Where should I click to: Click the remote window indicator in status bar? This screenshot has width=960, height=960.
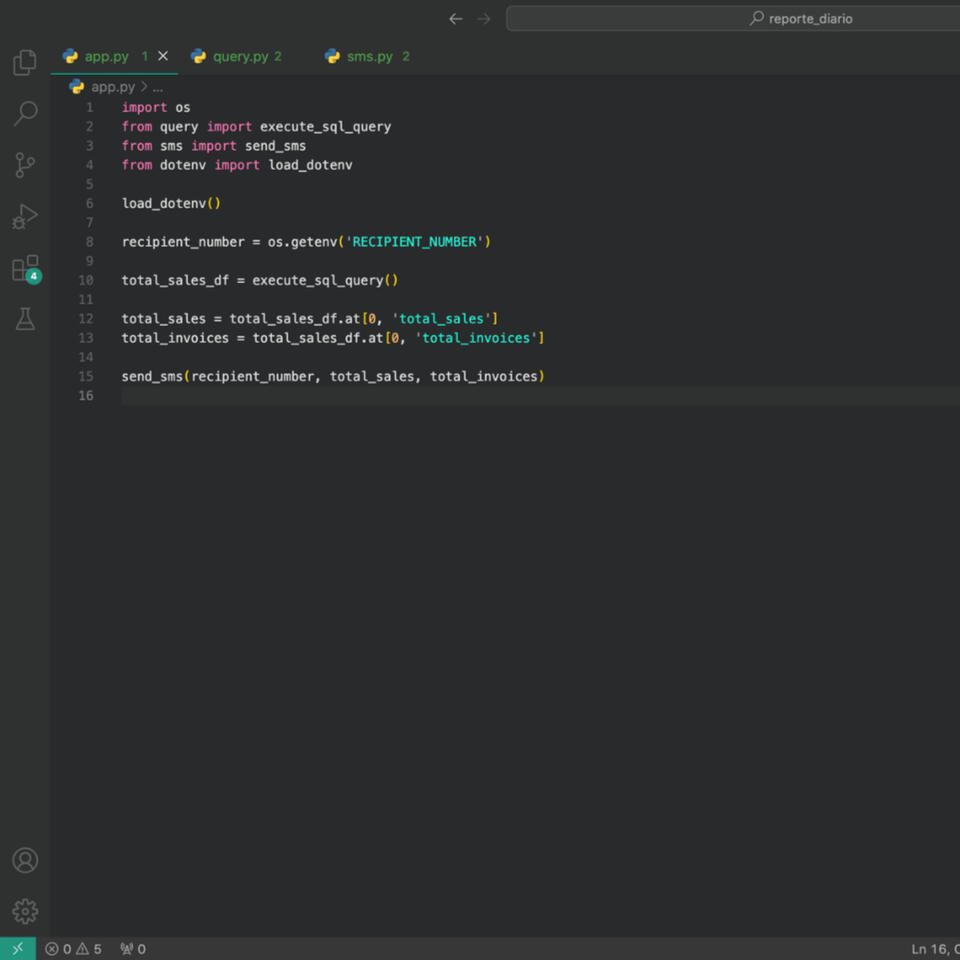click(x=17, y=949)
